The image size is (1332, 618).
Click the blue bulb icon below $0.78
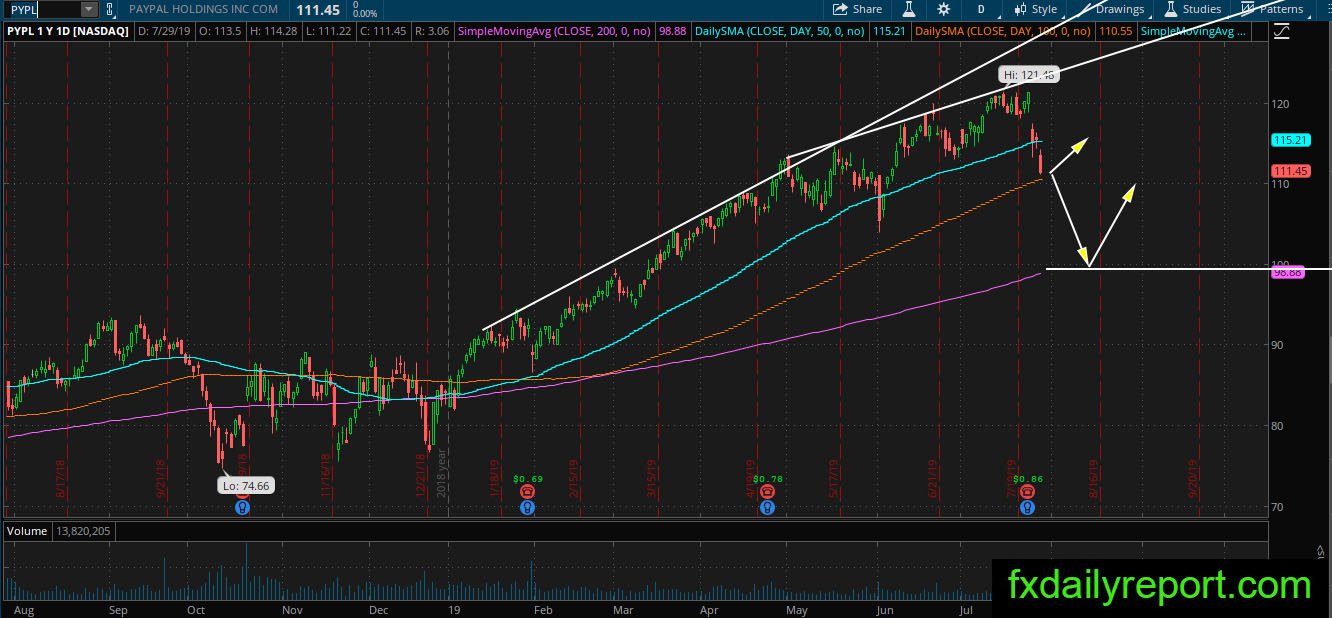click(x=766, y=507)
